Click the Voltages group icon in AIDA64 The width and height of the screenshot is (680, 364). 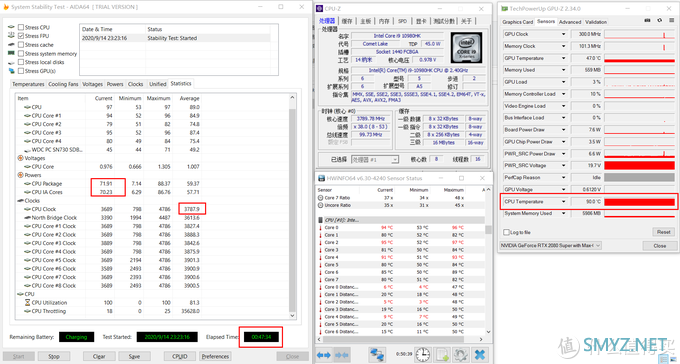pos(20,158)
